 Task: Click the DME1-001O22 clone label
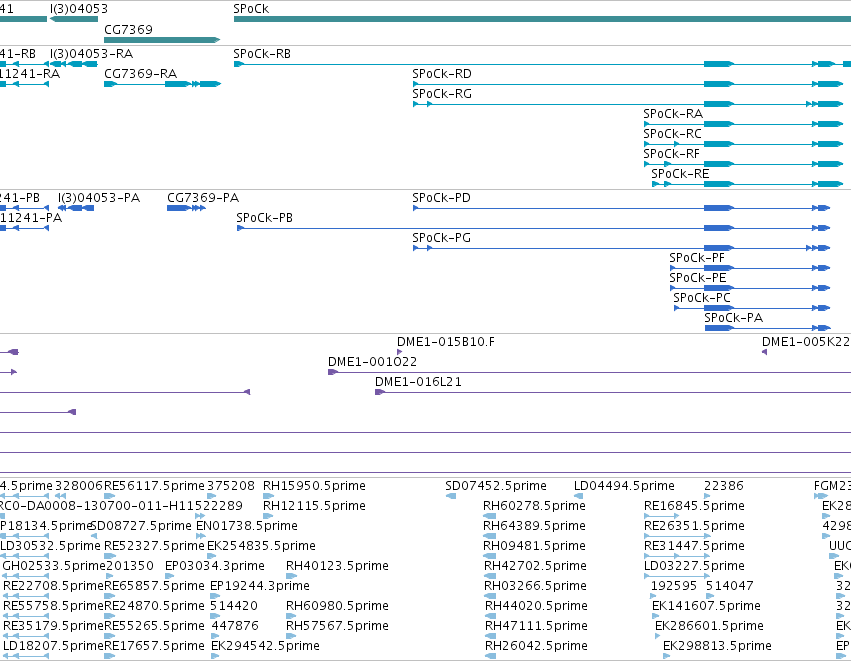coord(372,362)
